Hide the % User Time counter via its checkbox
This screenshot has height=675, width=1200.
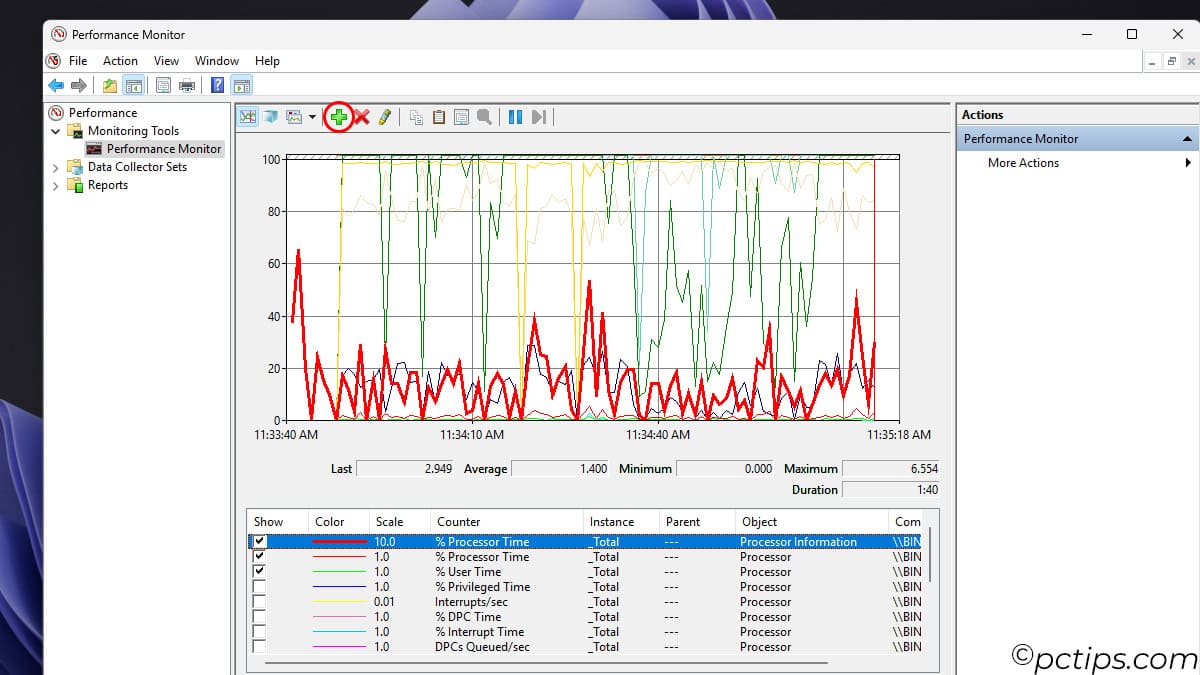pos(259,571)
